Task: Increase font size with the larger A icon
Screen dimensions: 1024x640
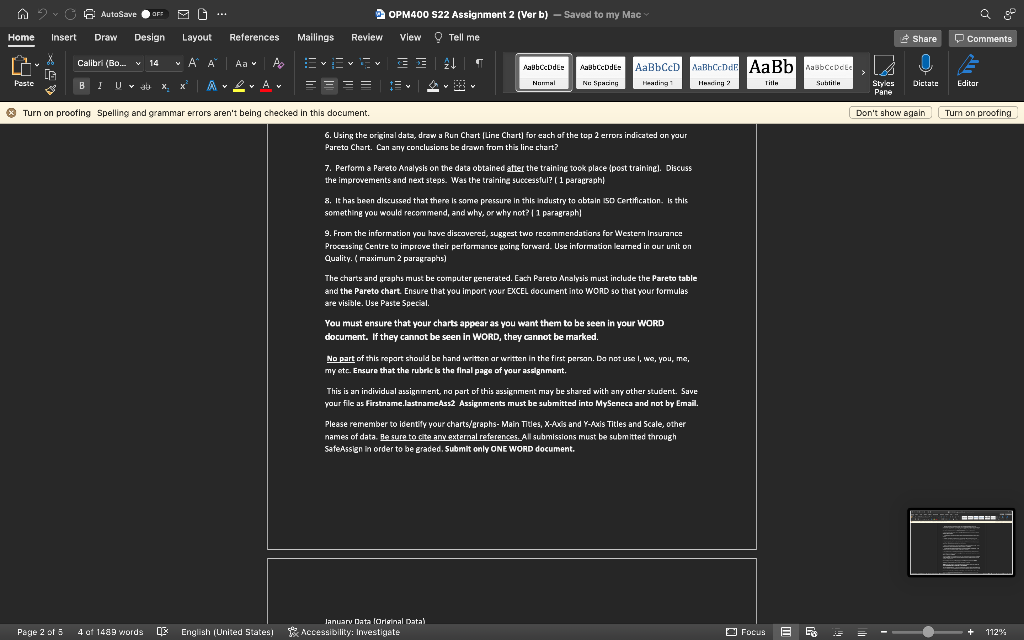Action: (x=193, y=63)
